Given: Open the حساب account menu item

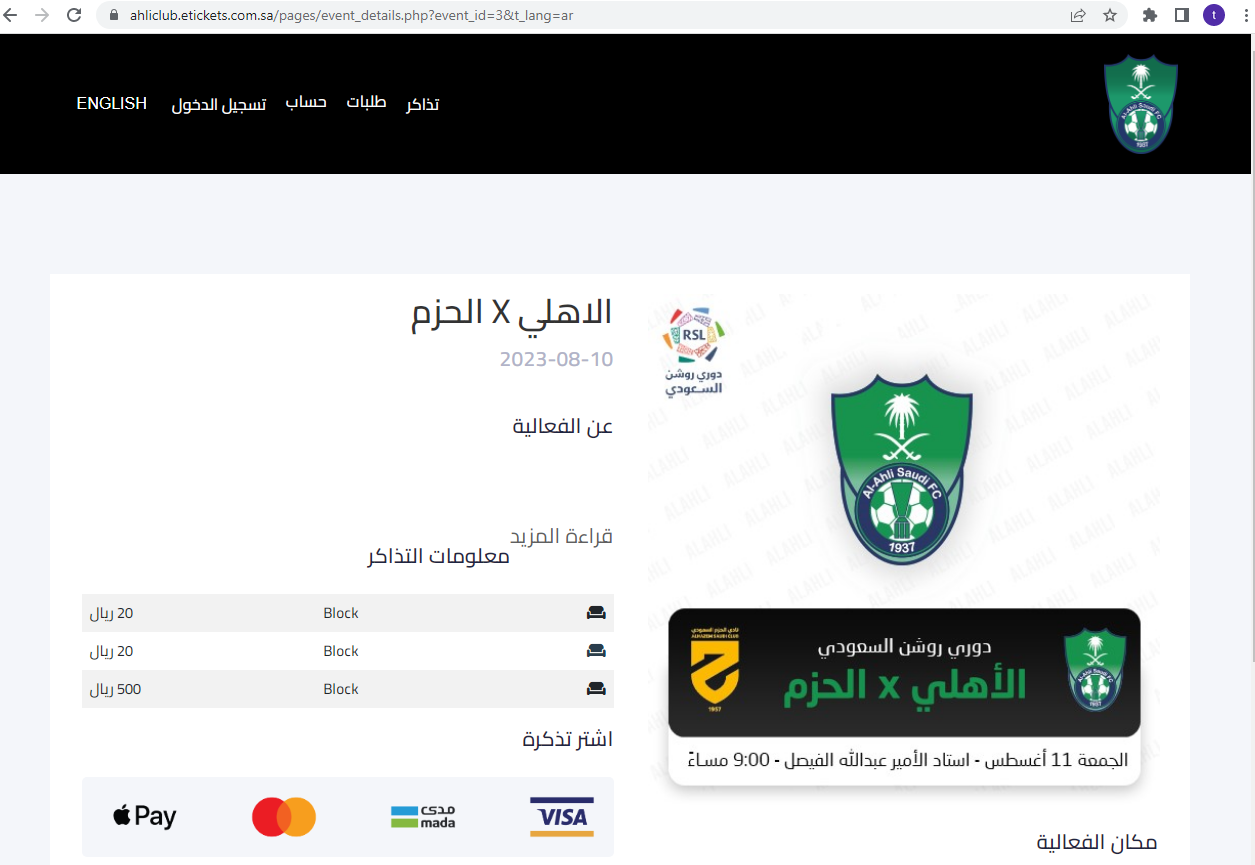Looking at the screenshot, I should click(306, 103).
